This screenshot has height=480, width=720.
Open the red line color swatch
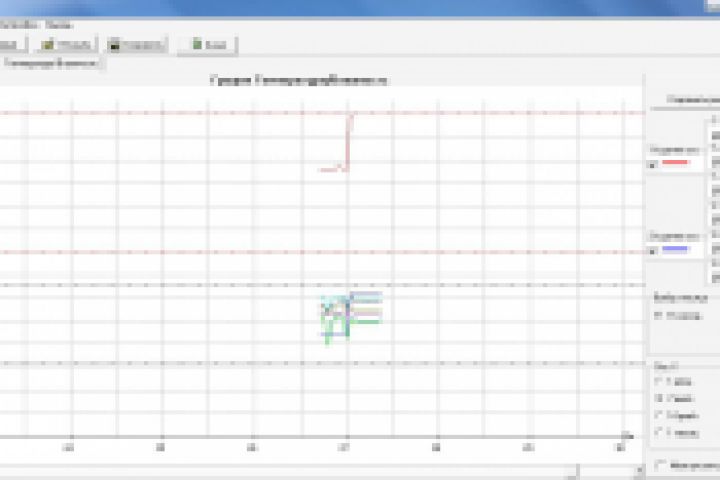675,163
